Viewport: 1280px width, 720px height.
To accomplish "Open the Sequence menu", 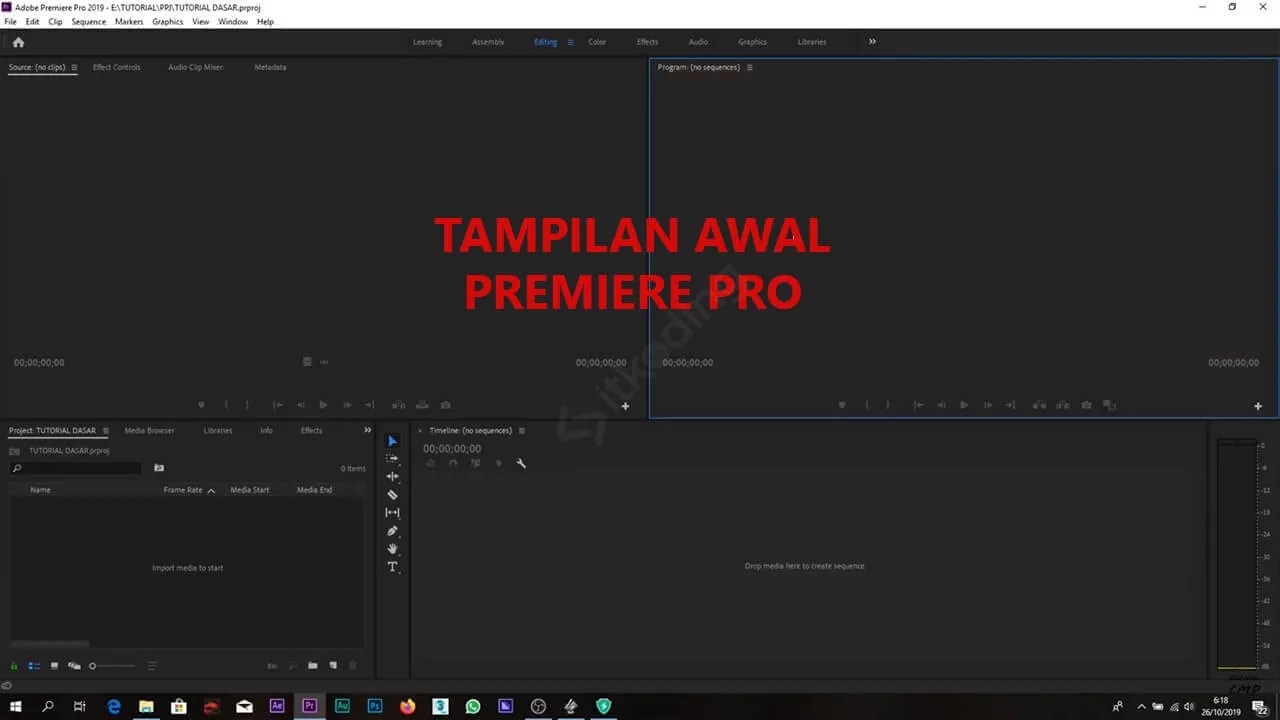I will [x=88, y=21].
